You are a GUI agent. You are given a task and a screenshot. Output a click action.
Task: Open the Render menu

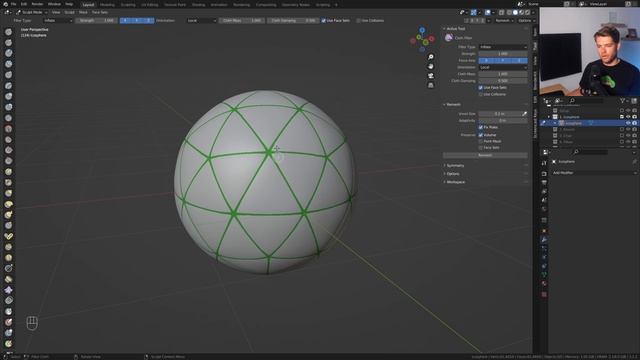(x=37, y=4)
